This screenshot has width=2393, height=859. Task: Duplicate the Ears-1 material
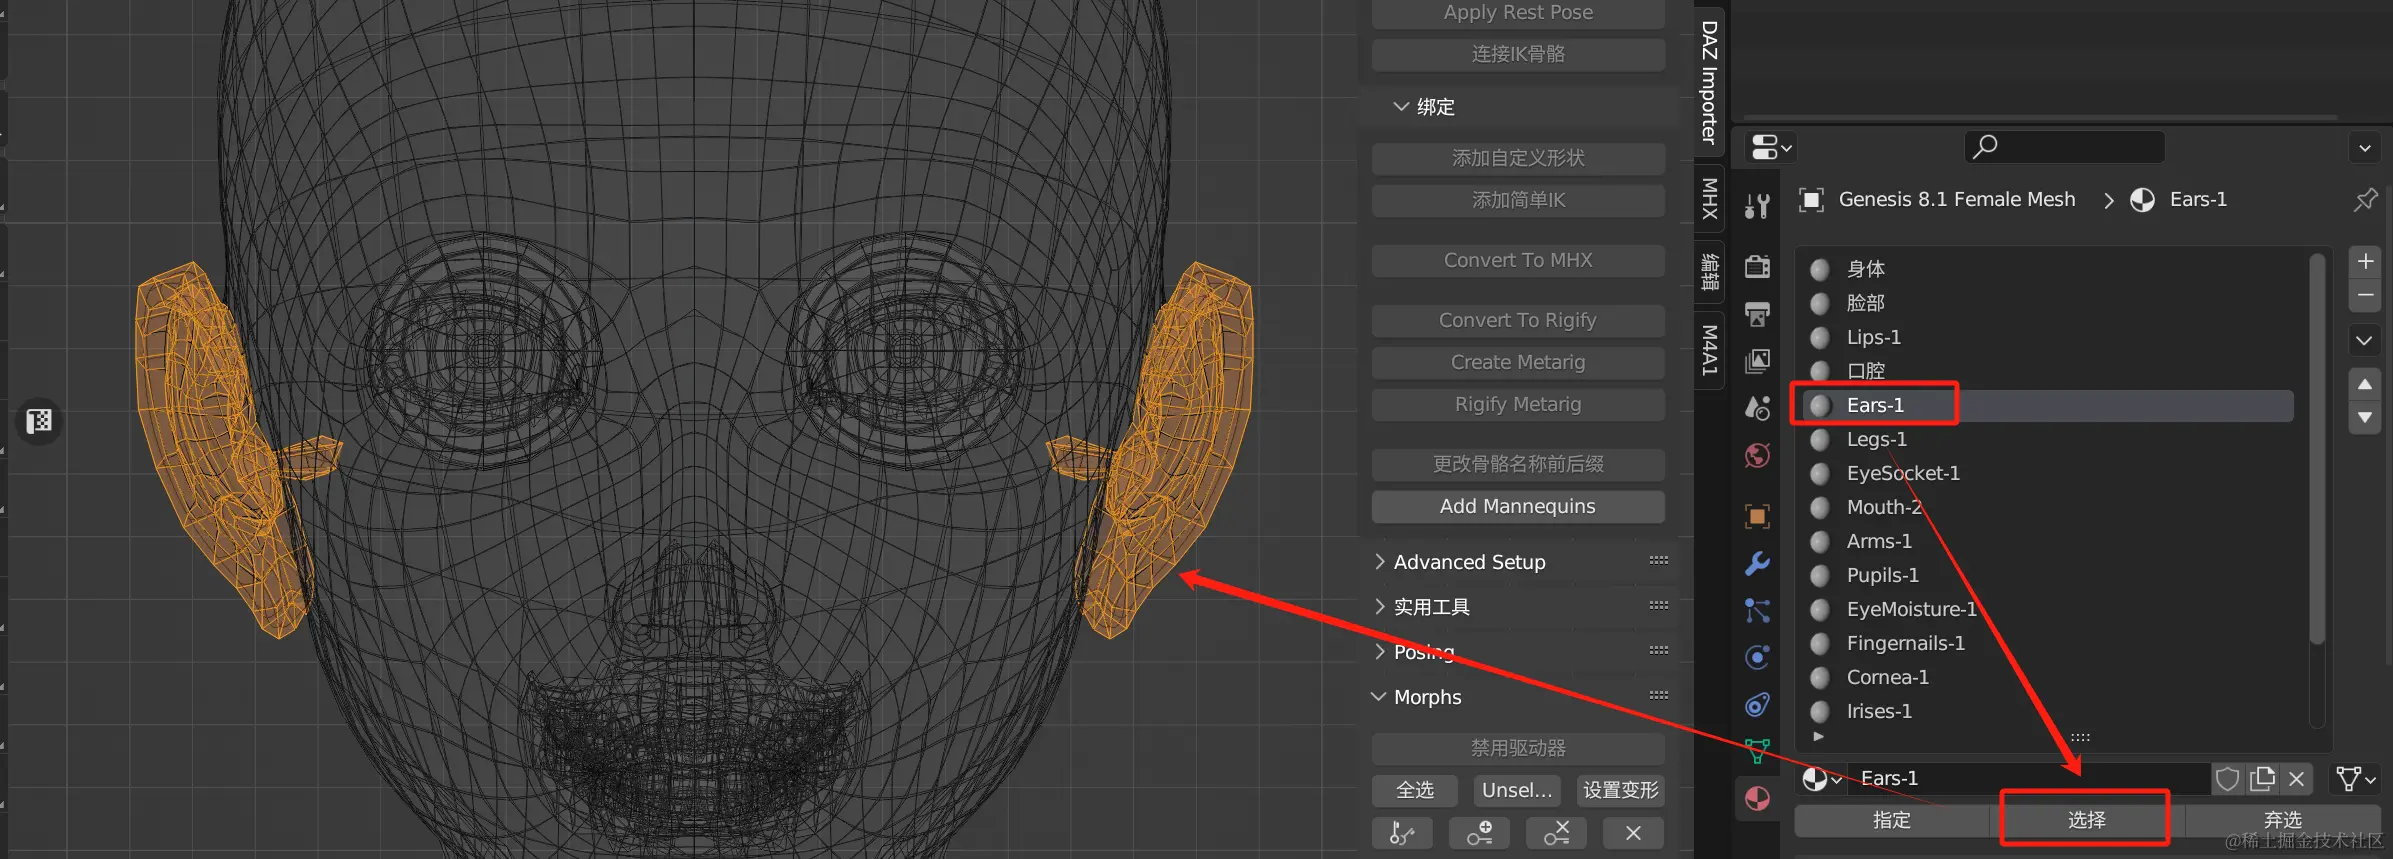2262,779
